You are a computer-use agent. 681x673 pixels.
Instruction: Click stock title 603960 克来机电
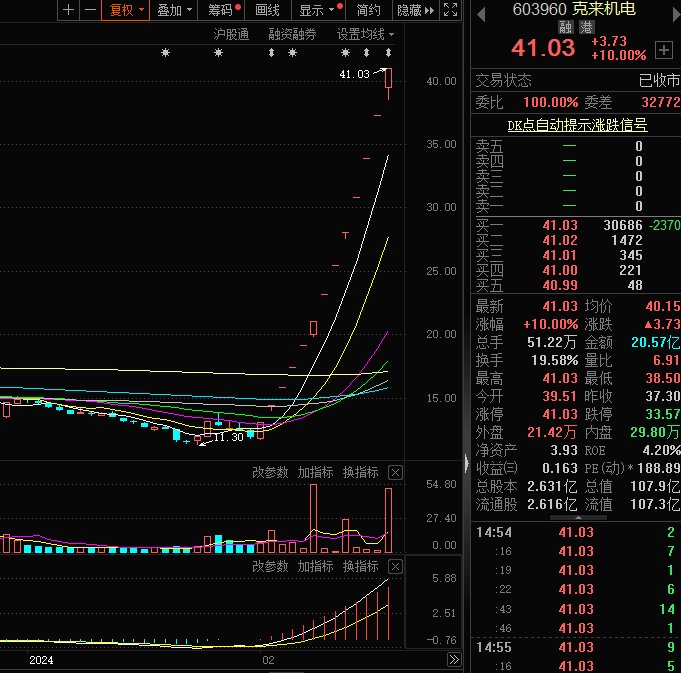pos(574,9)
